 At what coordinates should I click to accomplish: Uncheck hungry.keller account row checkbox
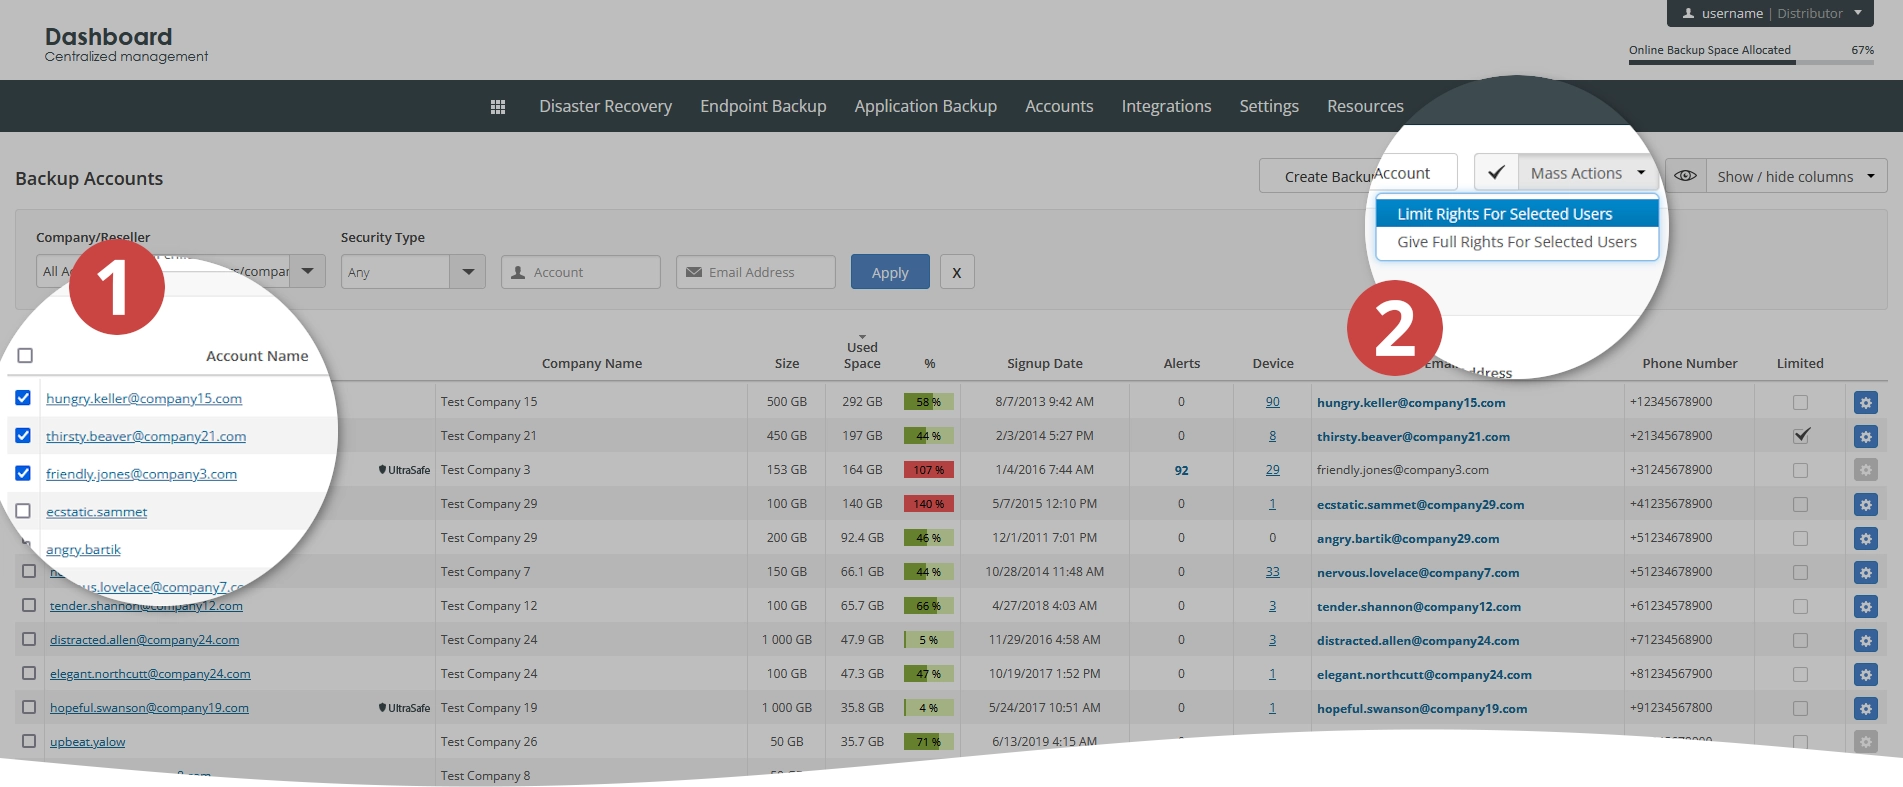click(x=23, y=398)
